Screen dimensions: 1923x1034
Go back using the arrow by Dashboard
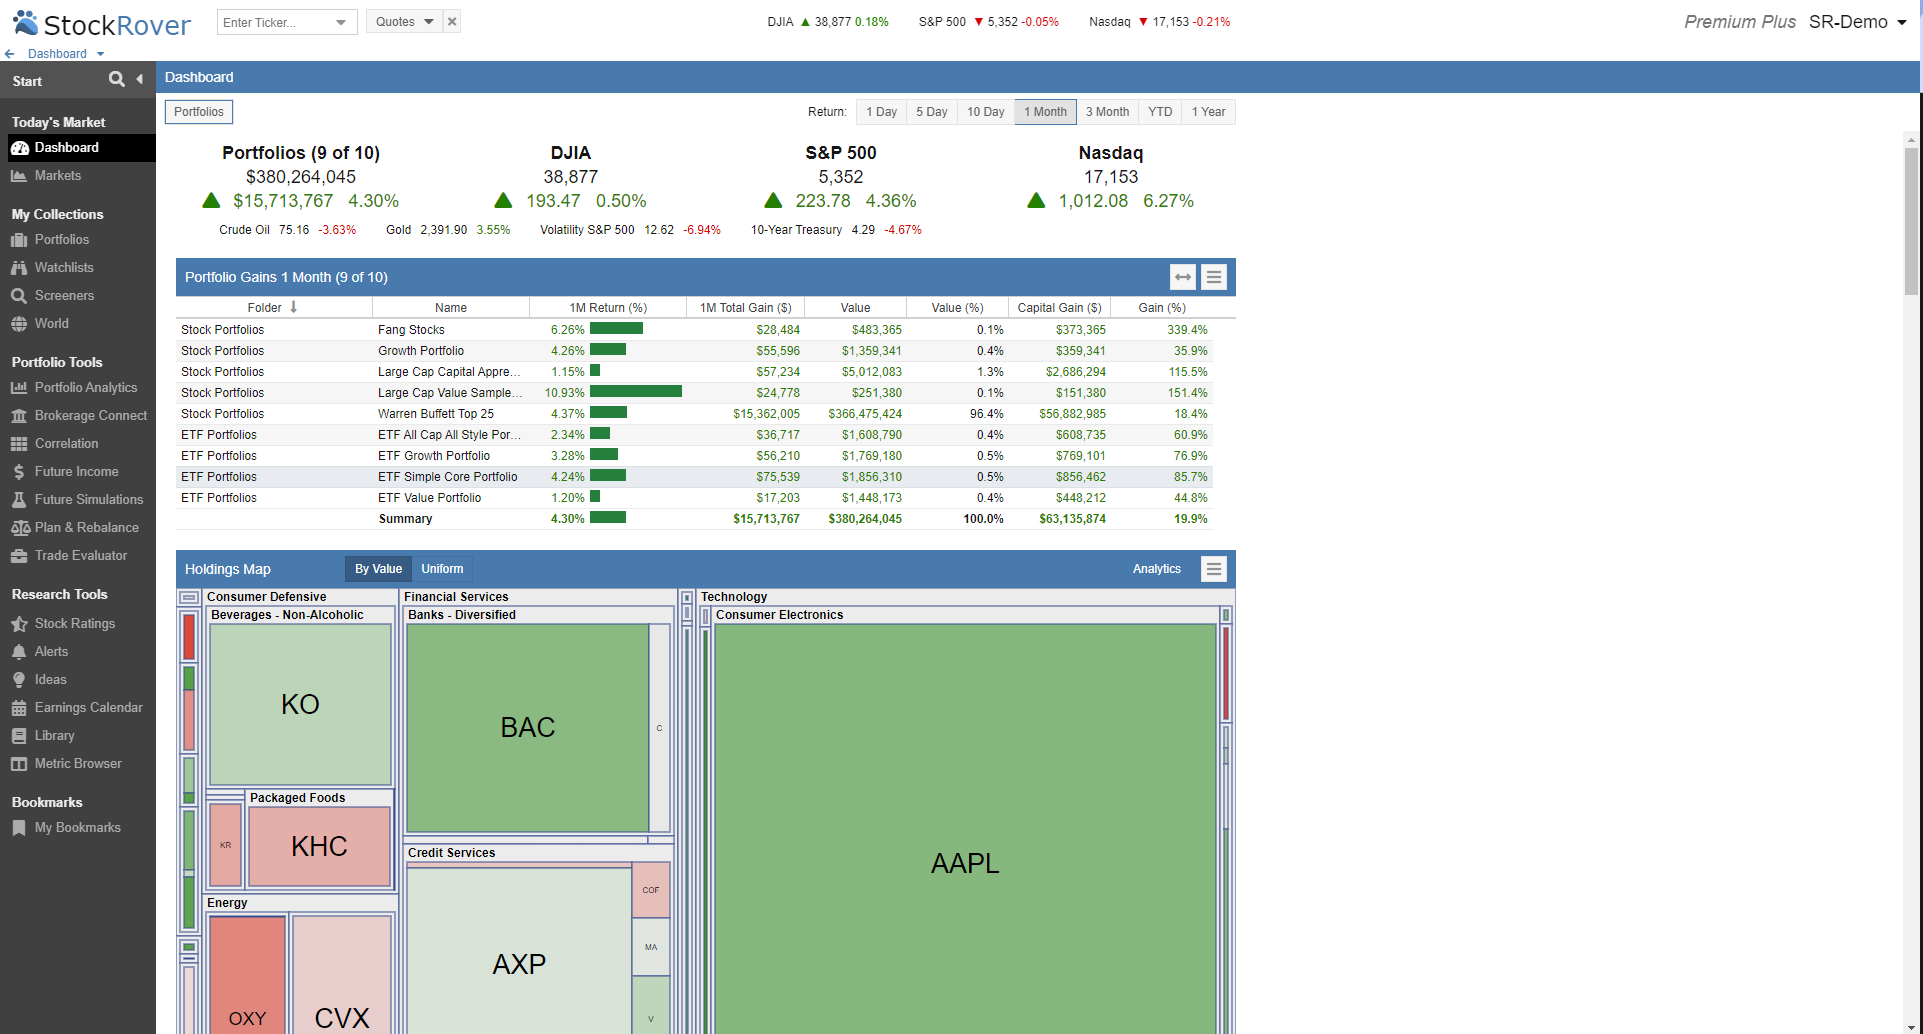[x=10, y=54]
